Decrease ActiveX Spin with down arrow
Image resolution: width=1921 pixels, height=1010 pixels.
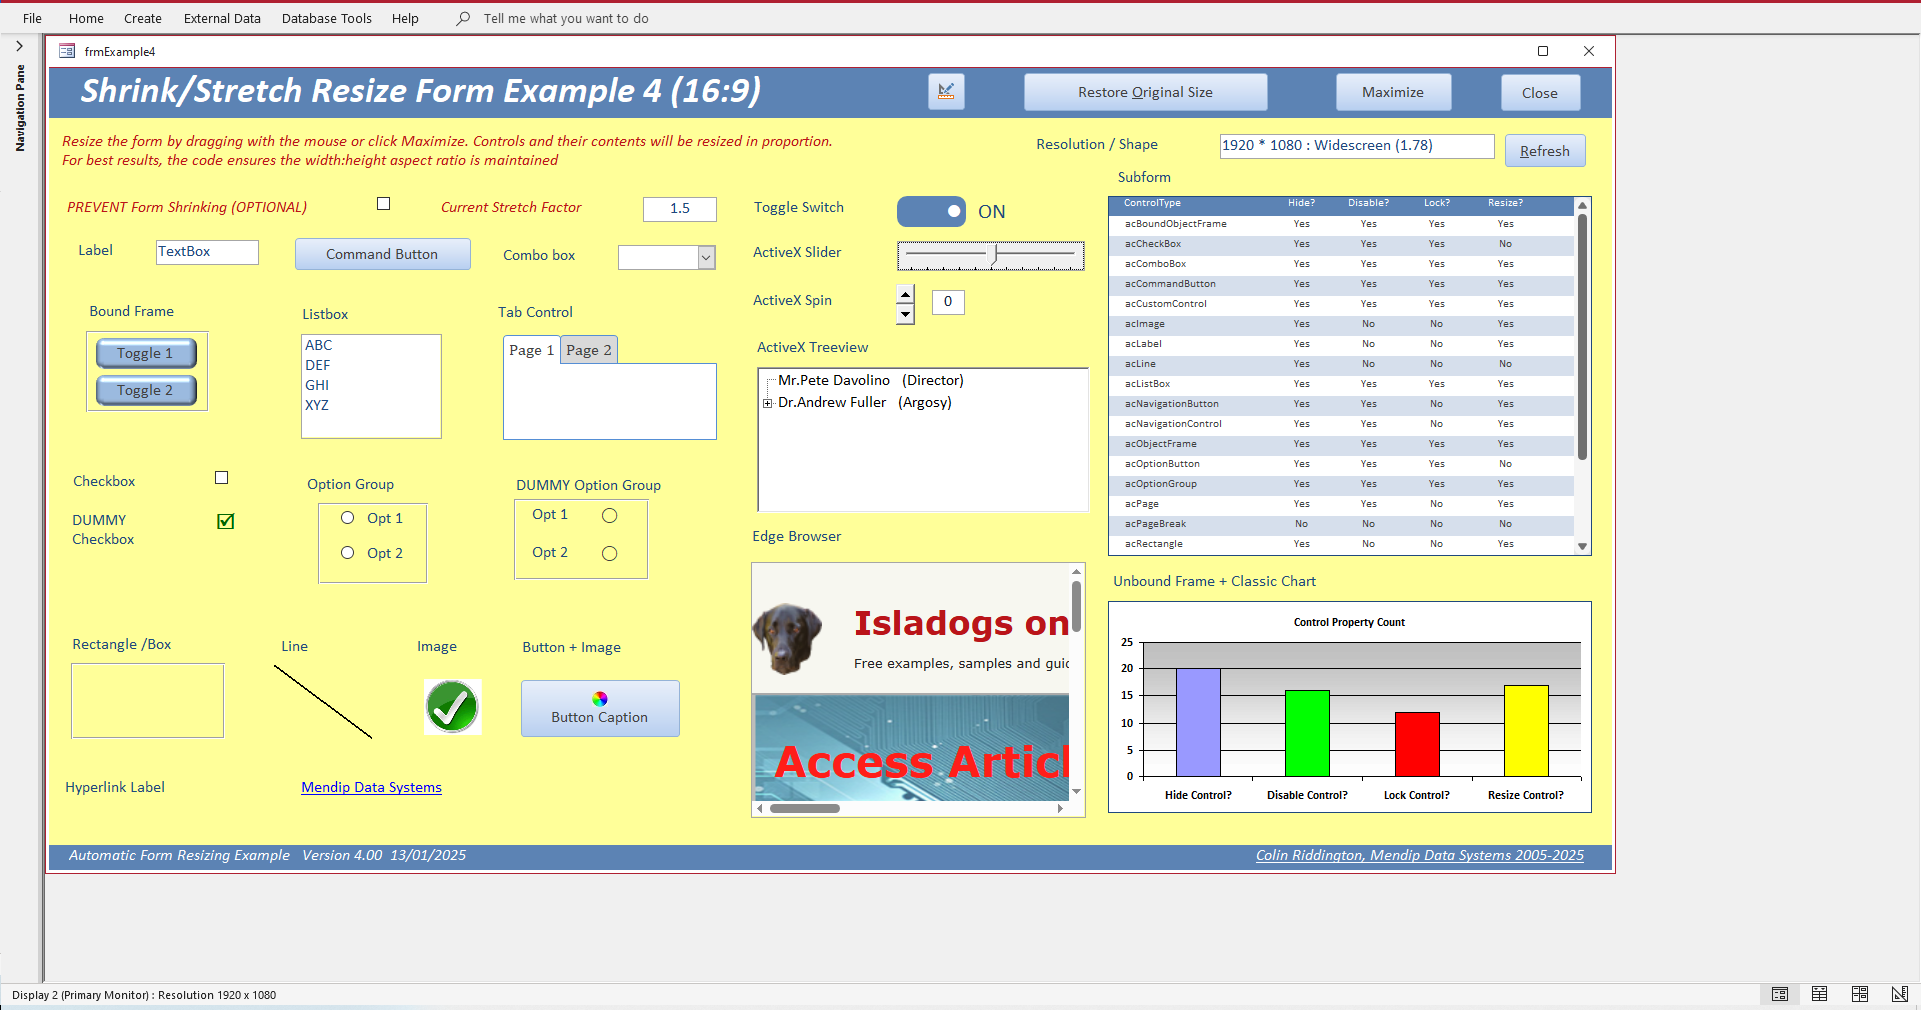pos(906,314)
